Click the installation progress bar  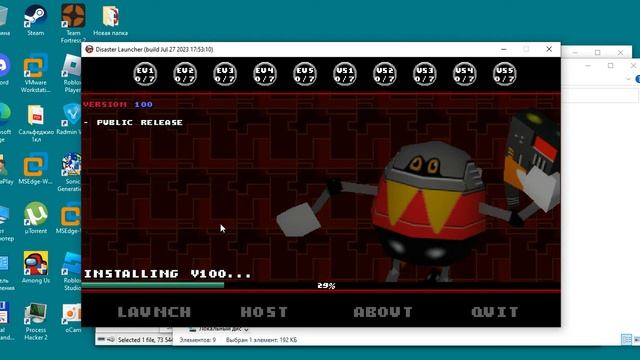click(x=321, y=286)
